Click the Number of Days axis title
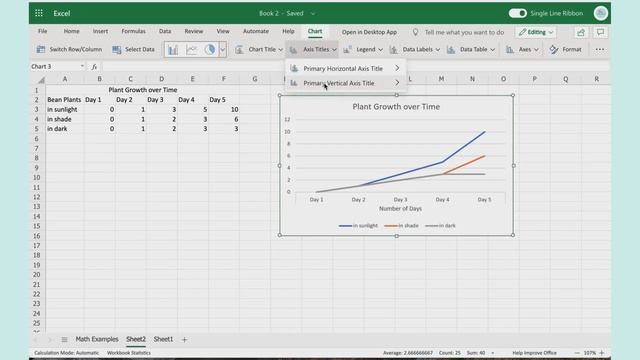640x360 pixels. [x=400, y=208]
